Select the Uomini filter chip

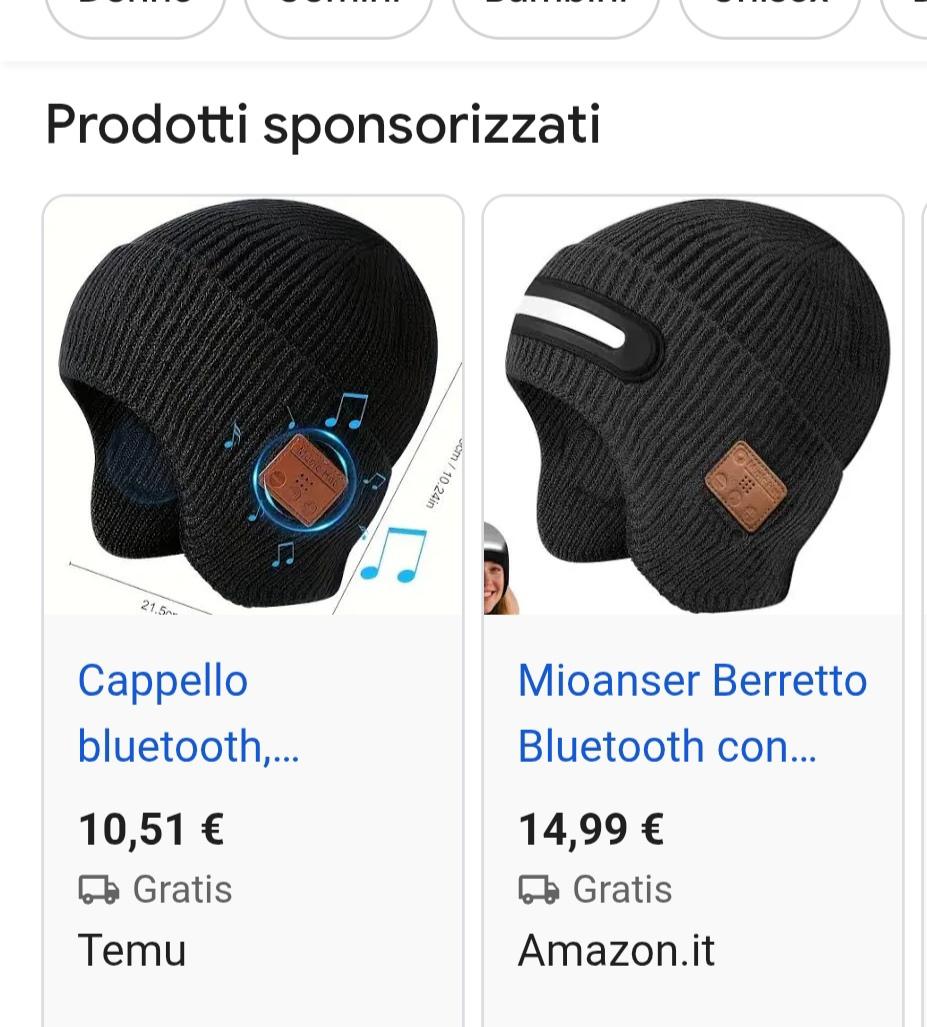[x=338, y=12]
